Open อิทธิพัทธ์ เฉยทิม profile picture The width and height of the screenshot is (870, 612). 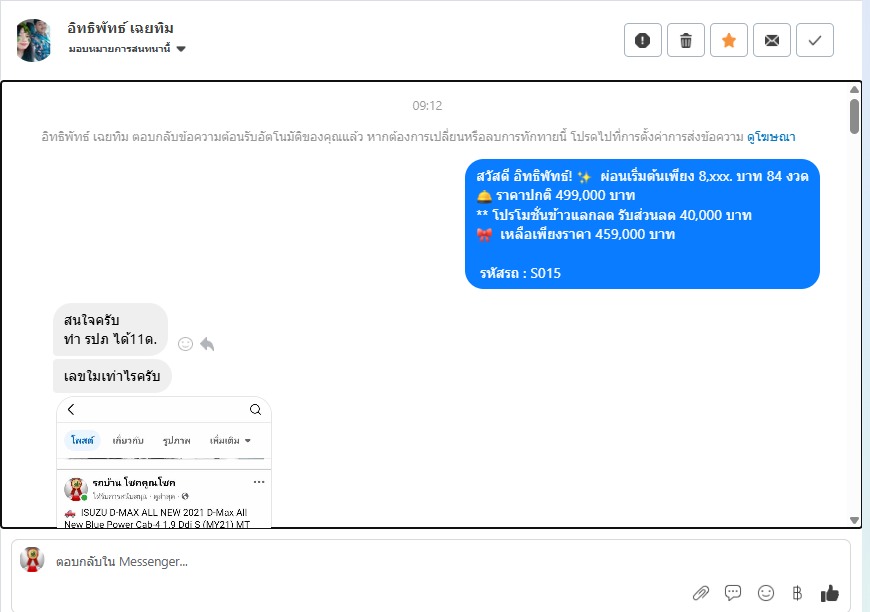click(x=34, y=40)
